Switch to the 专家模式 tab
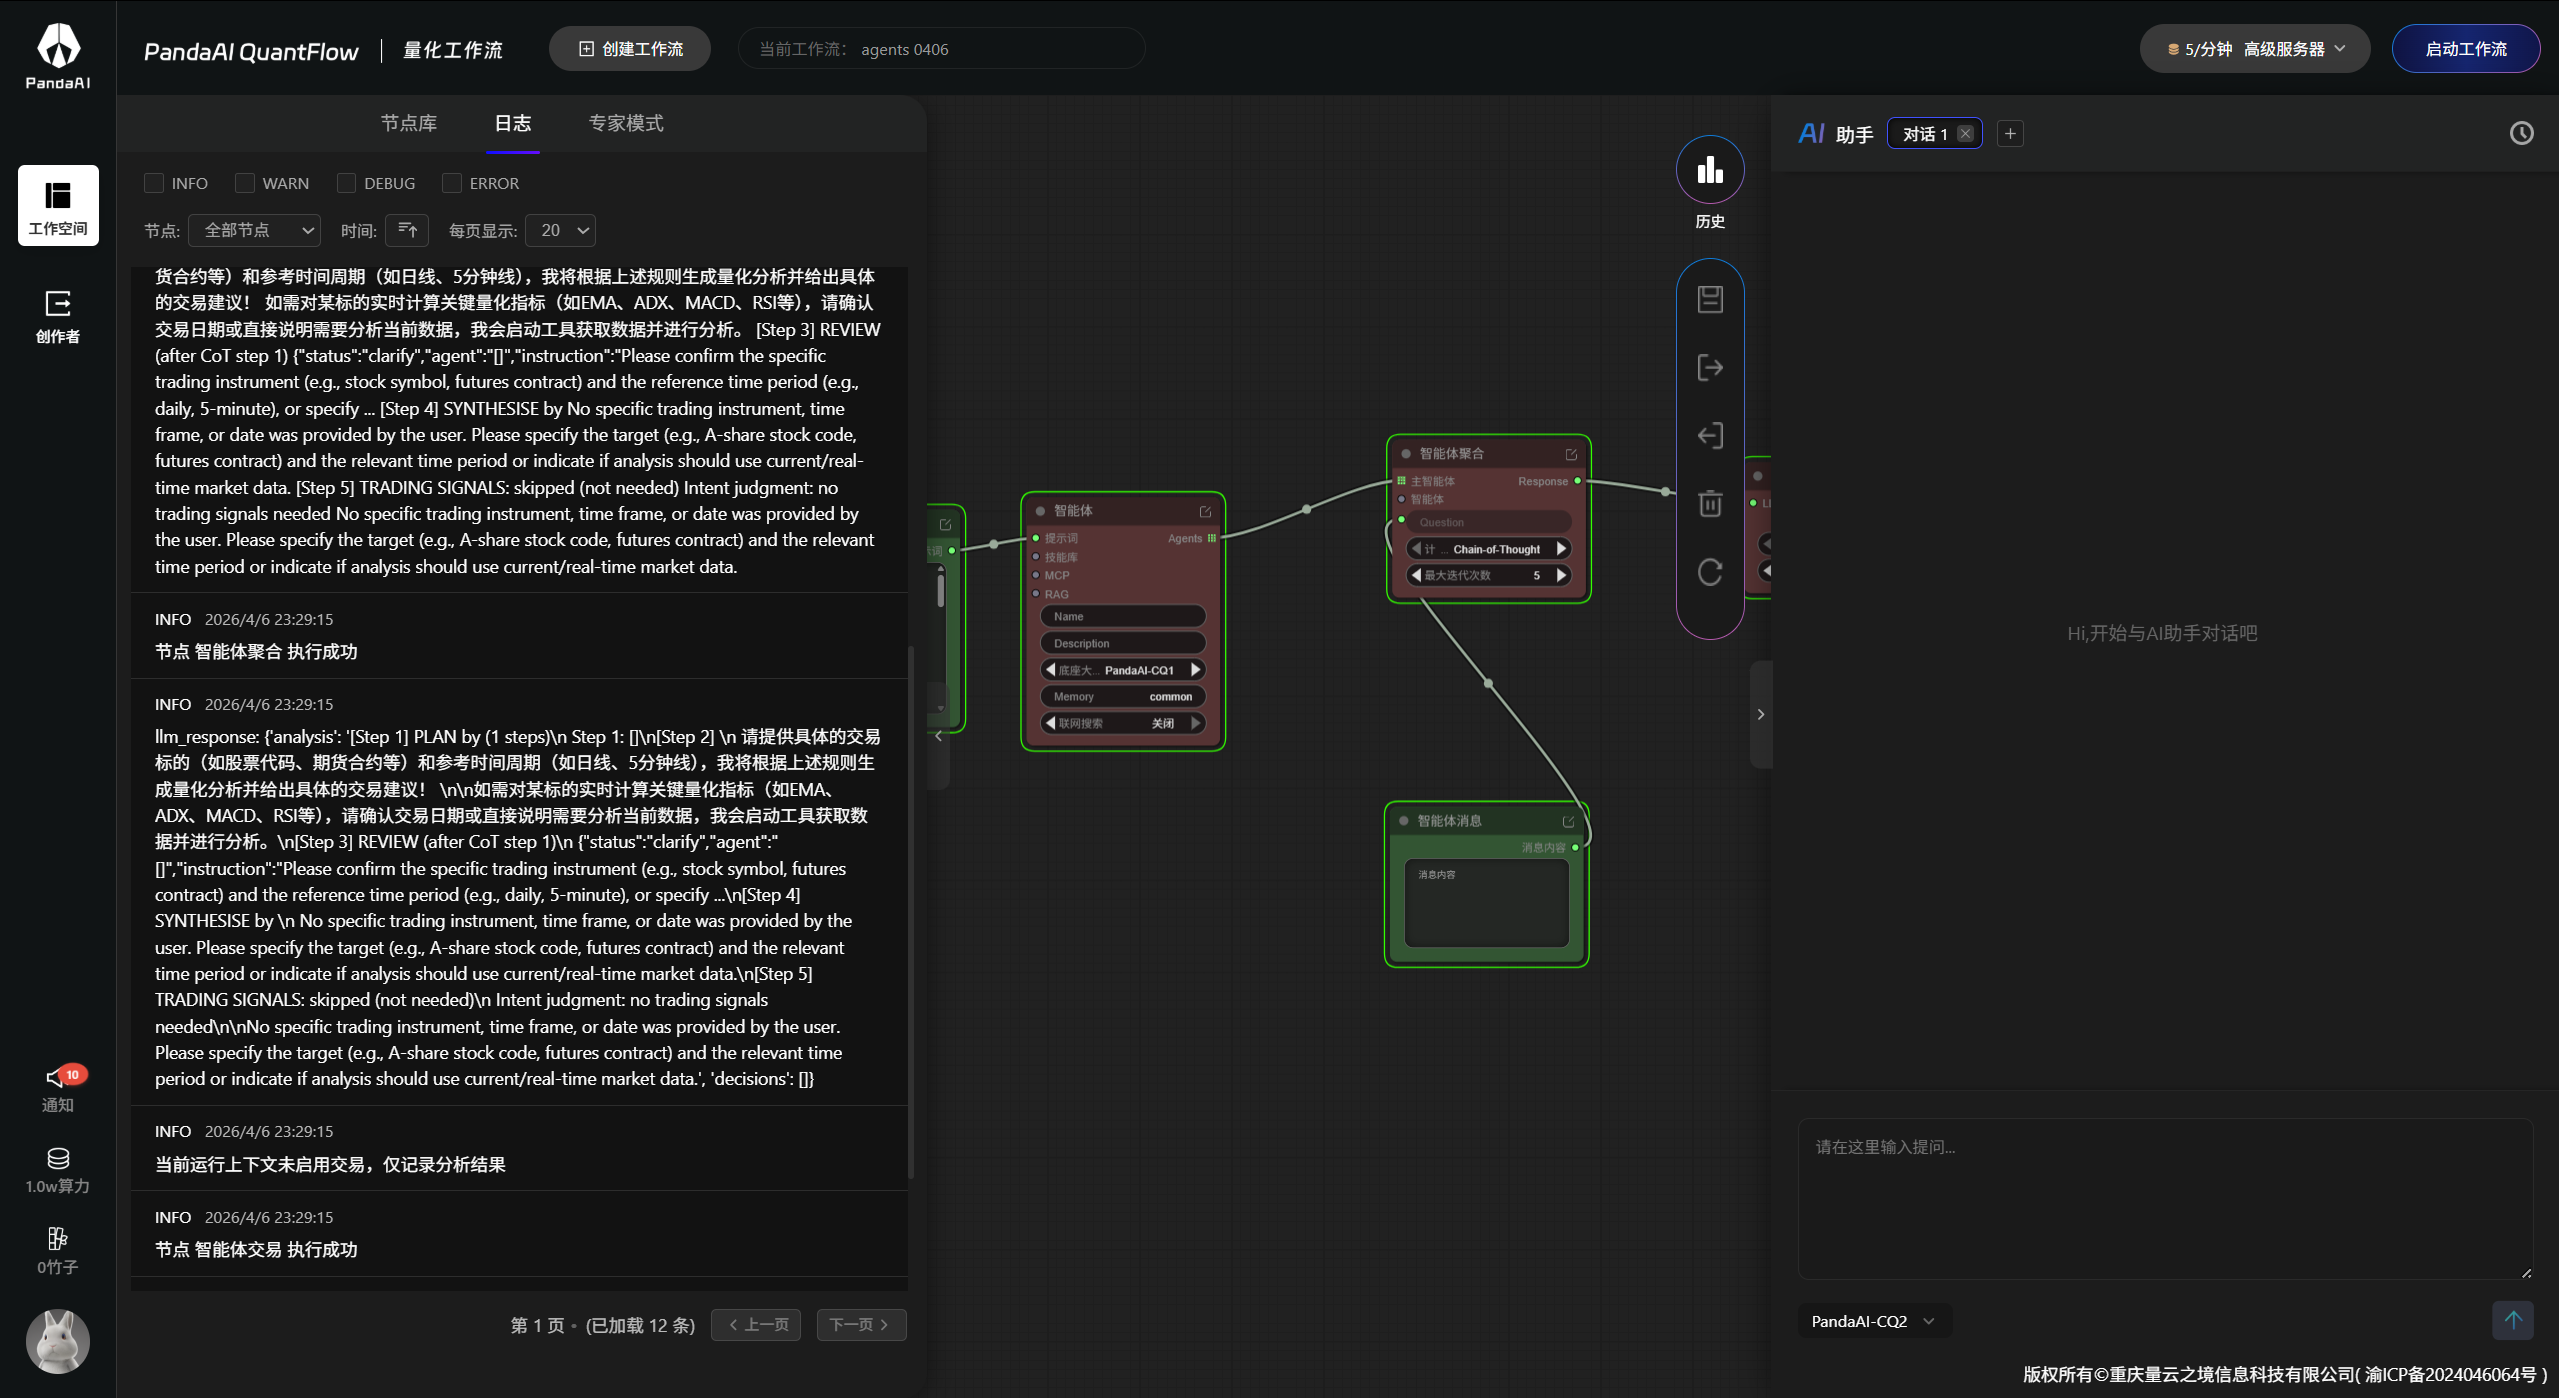2559x1398 pixels. [x=626, y=123]
